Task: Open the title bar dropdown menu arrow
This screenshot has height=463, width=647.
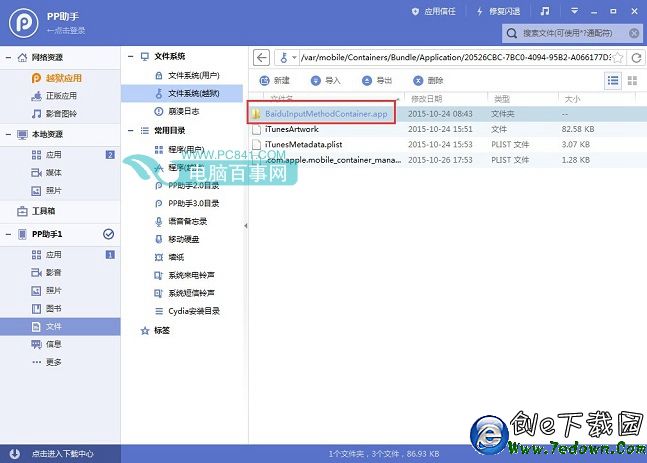Action: click(574, 11)
